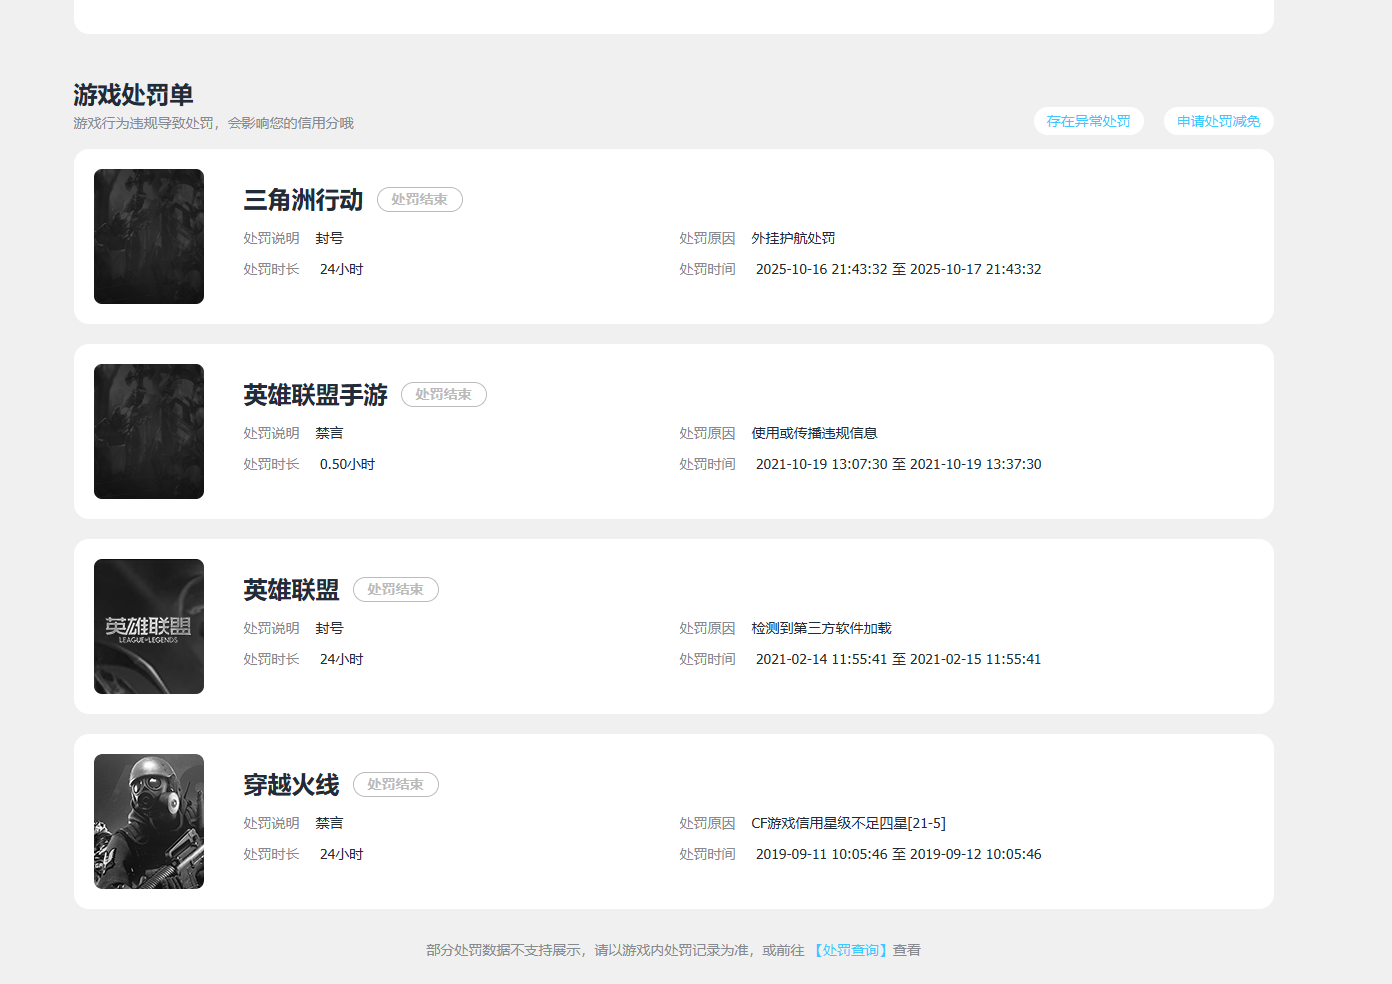Viewport: 1392px width, 984px height.
Task: Click 处罚结束 badge next to 三角洲行动
Action: [x=420, y=200]
